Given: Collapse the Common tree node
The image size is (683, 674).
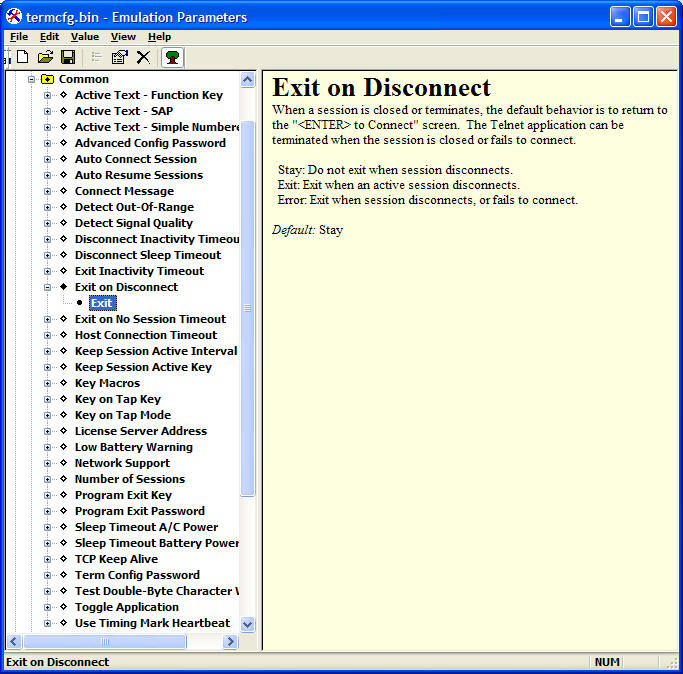Looking at the screenshot, I should [31, 79].
